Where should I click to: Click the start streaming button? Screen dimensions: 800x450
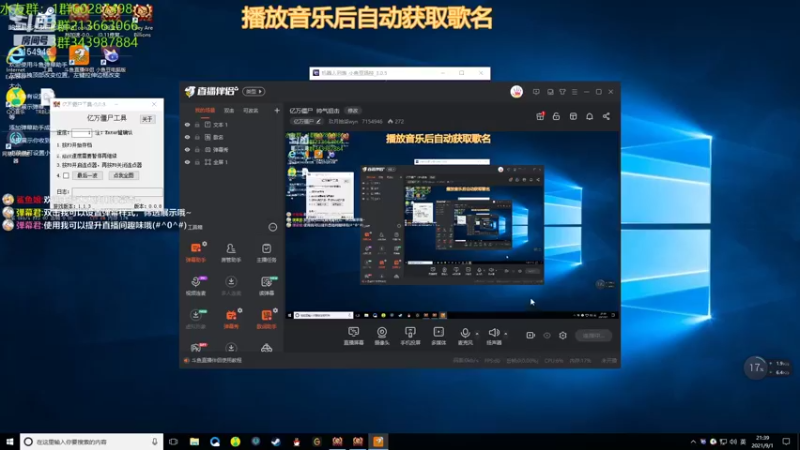click(593, 335)
